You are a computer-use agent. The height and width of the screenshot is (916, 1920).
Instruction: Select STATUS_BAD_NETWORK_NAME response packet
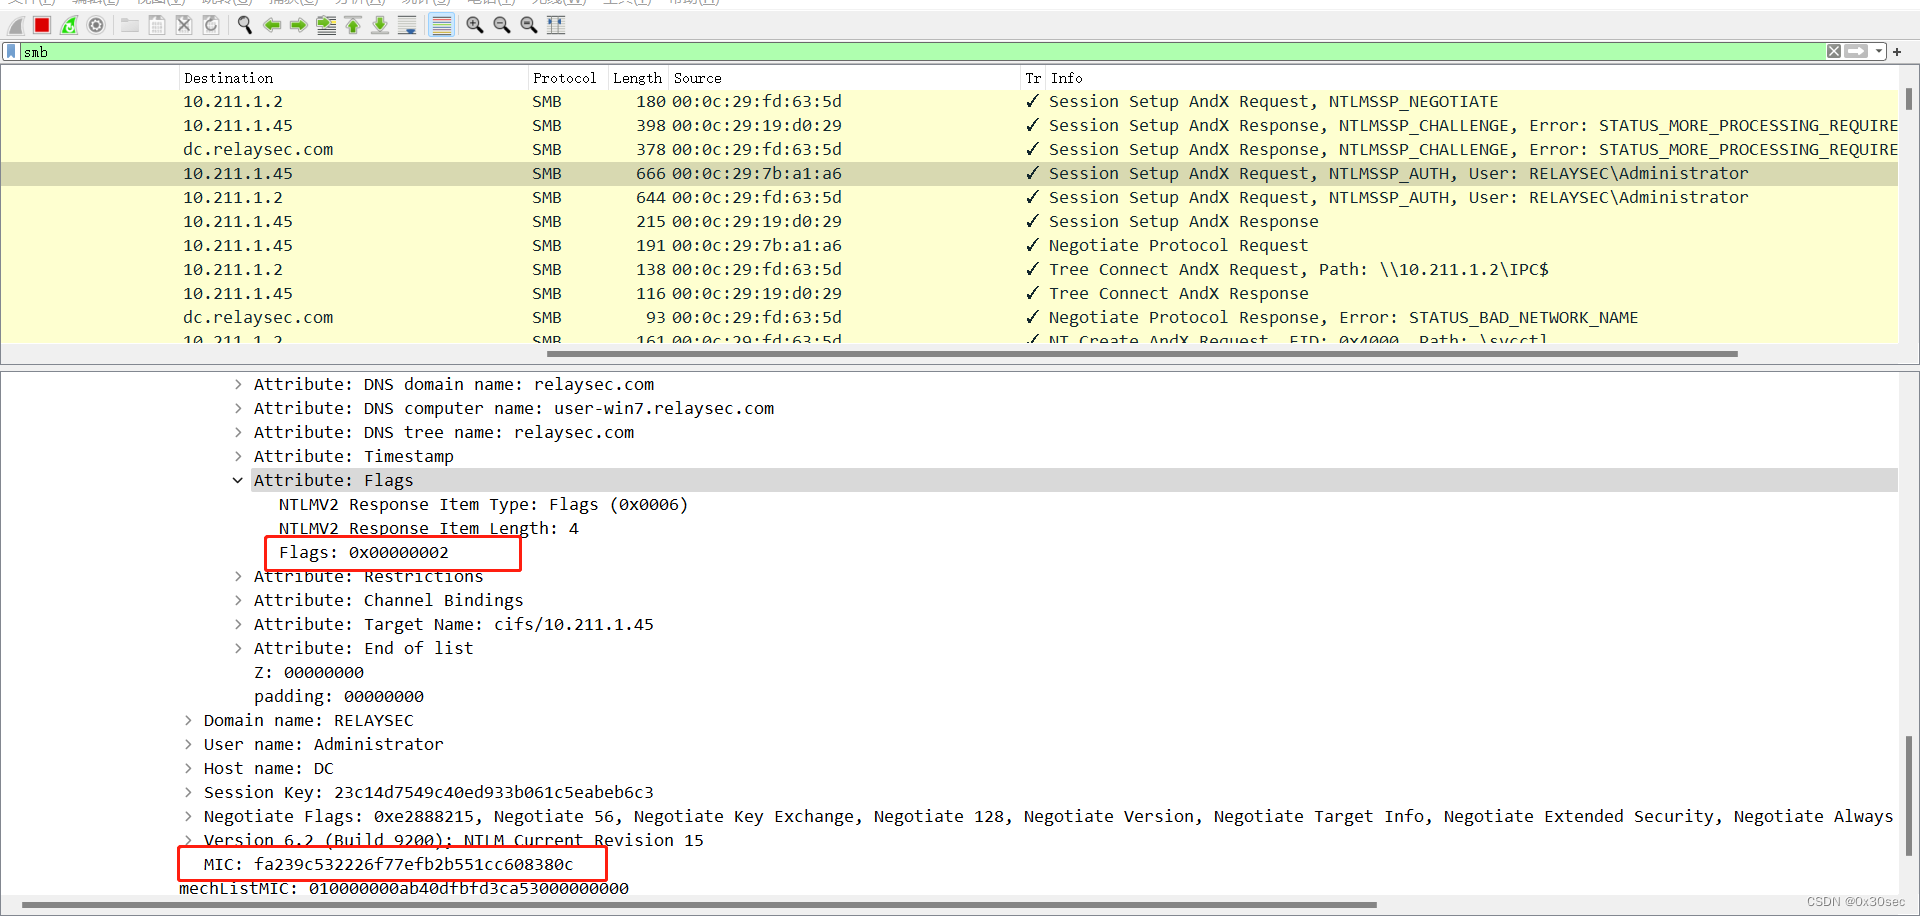[x=949, y=317]
